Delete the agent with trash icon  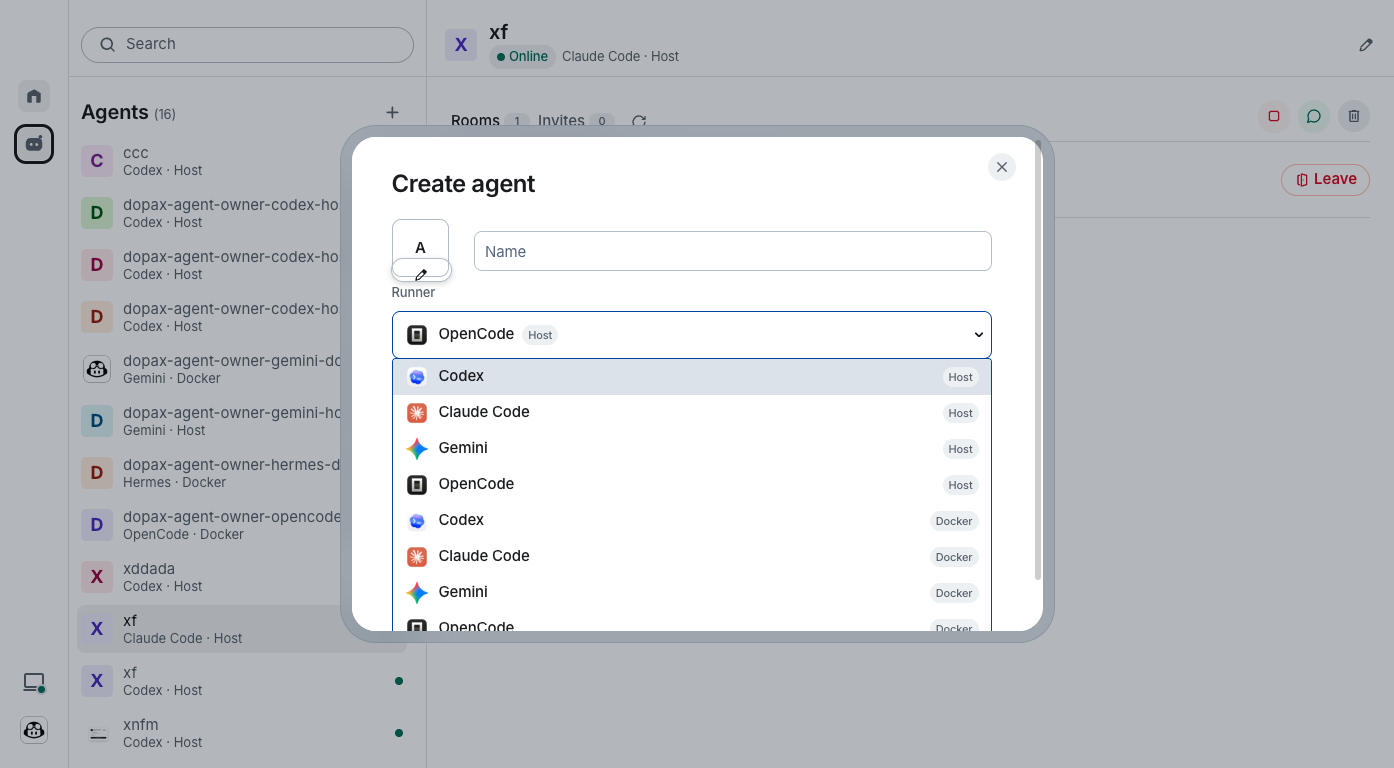(x=1354, y=116)
